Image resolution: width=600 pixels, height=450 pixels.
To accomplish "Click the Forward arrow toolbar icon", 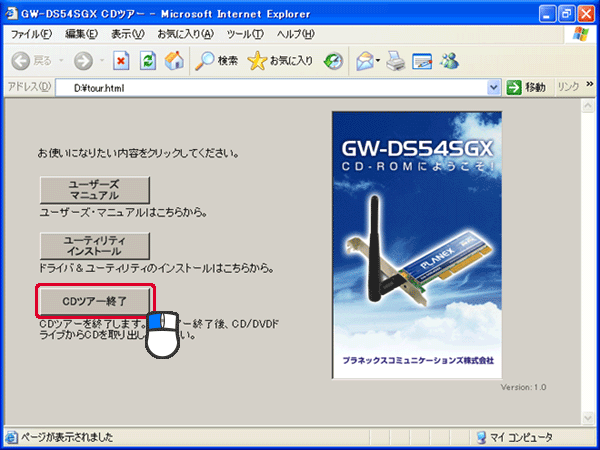I will (83, 60).
